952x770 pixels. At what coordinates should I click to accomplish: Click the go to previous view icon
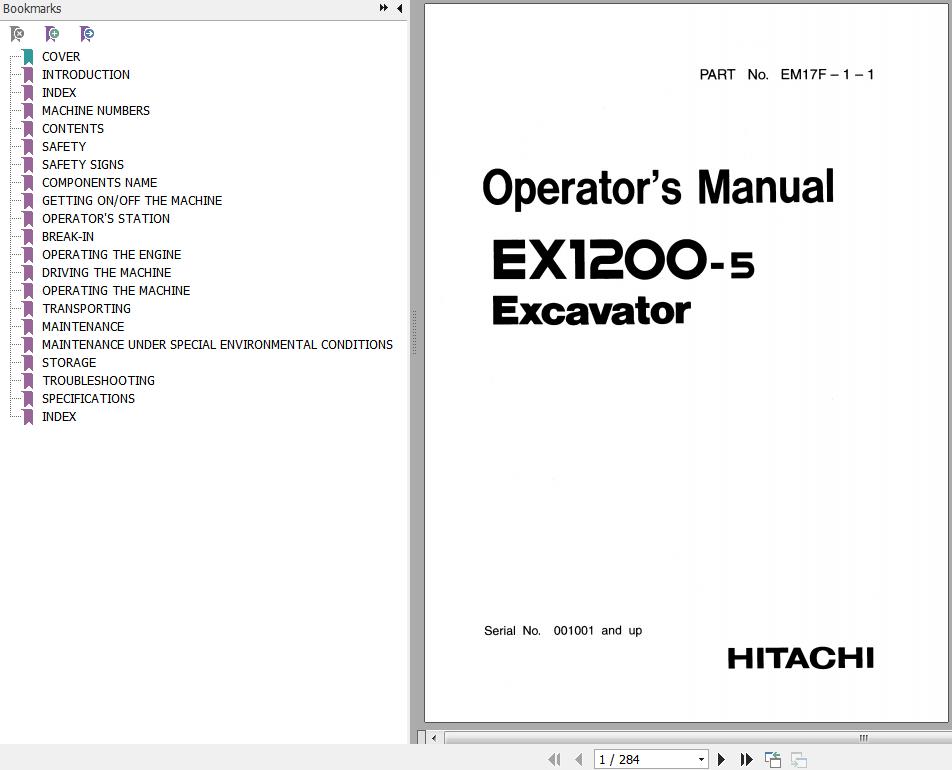[x=773, y=759]
